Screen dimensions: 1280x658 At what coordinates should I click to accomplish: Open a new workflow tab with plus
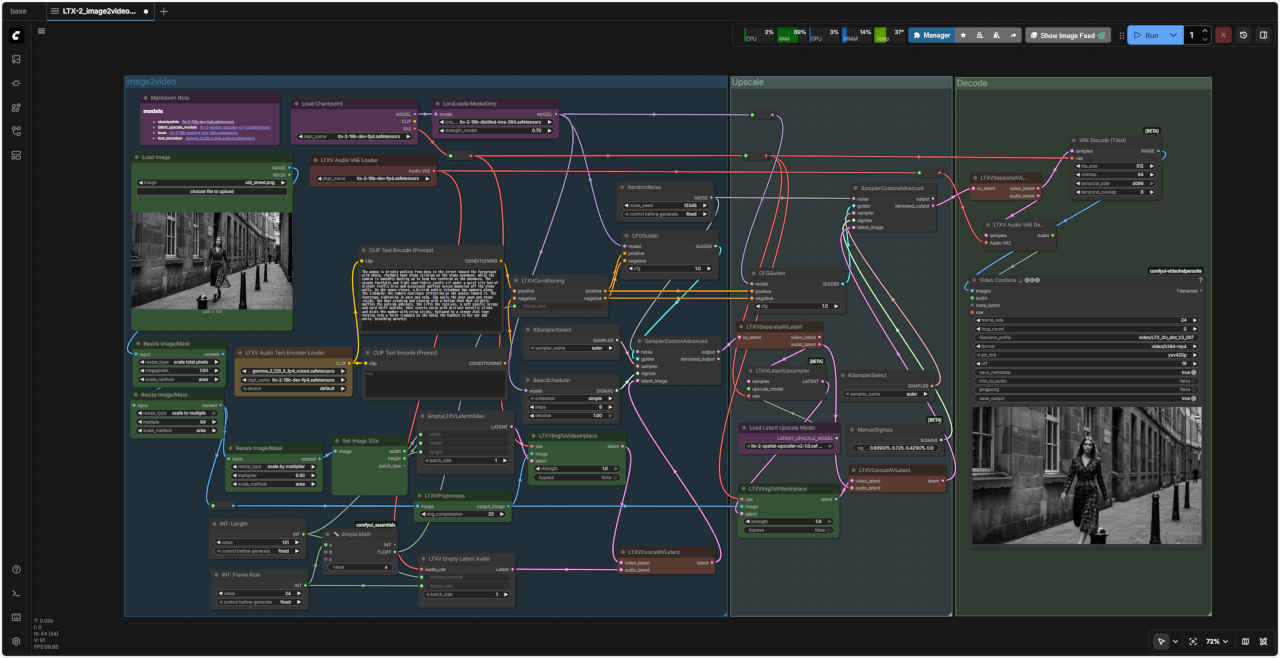[164, 11]
